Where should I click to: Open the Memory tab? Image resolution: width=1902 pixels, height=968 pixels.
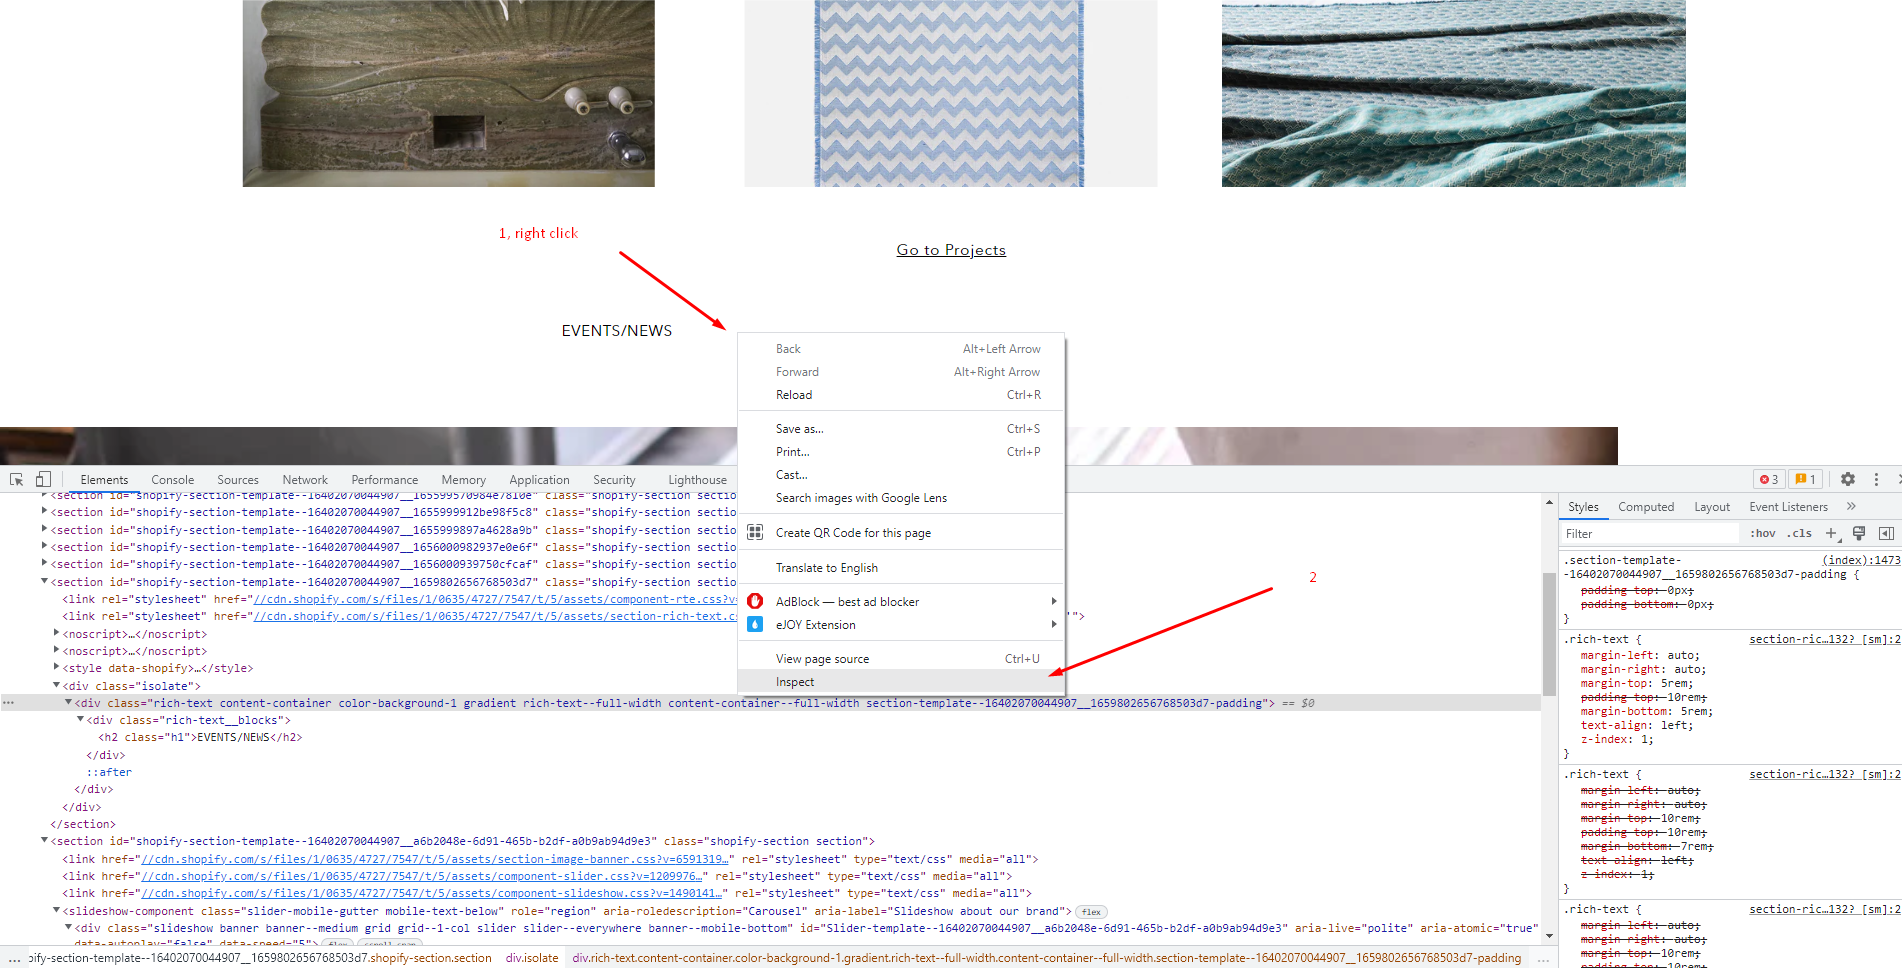(x=464, y=480)
